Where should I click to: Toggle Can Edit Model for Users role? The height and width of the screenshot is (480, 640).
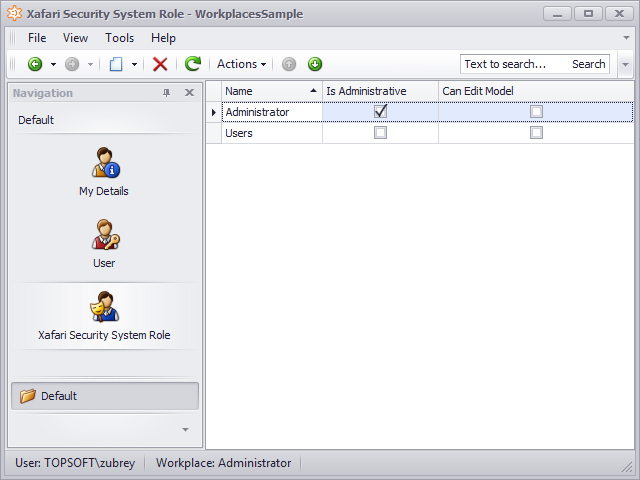(536, 133)
